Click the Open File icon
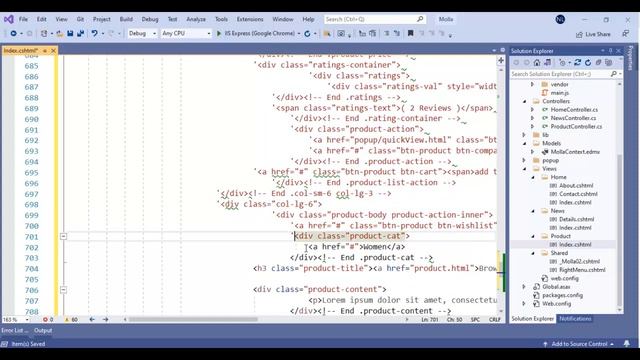640x360 pixels. point(60,33)
